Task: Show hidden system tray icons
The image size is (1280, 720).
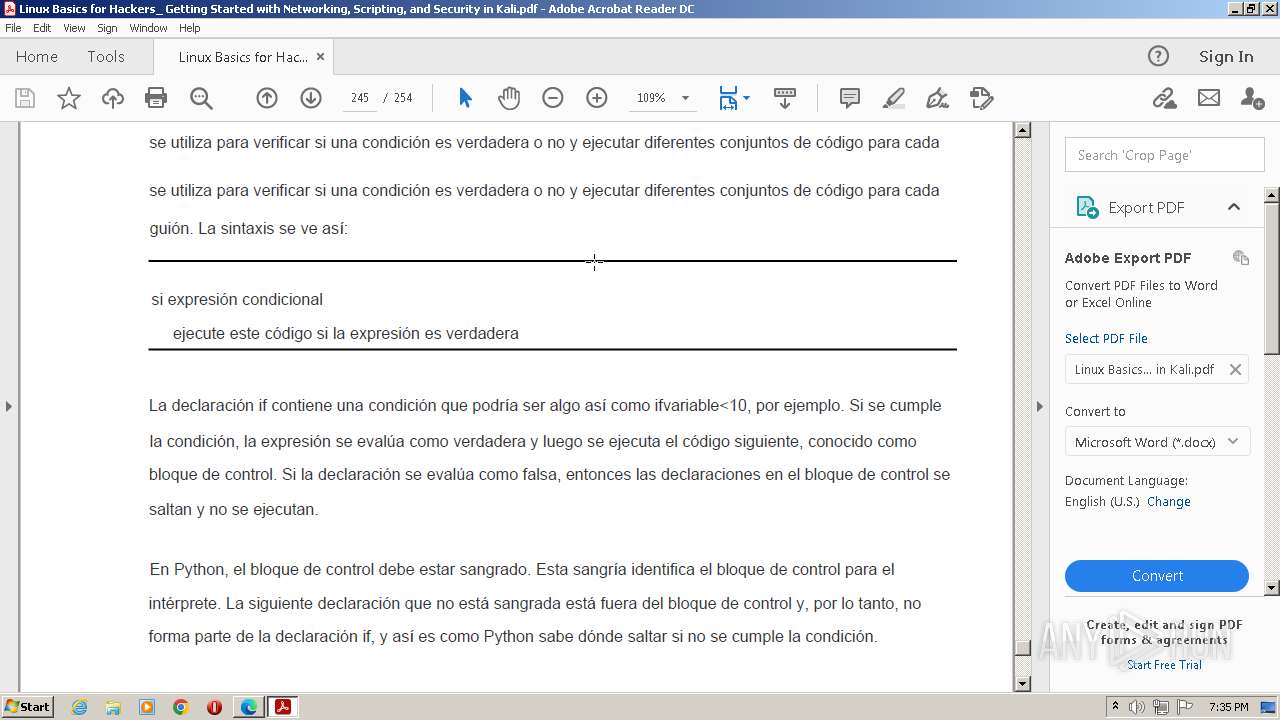Action: [1115, 707]
